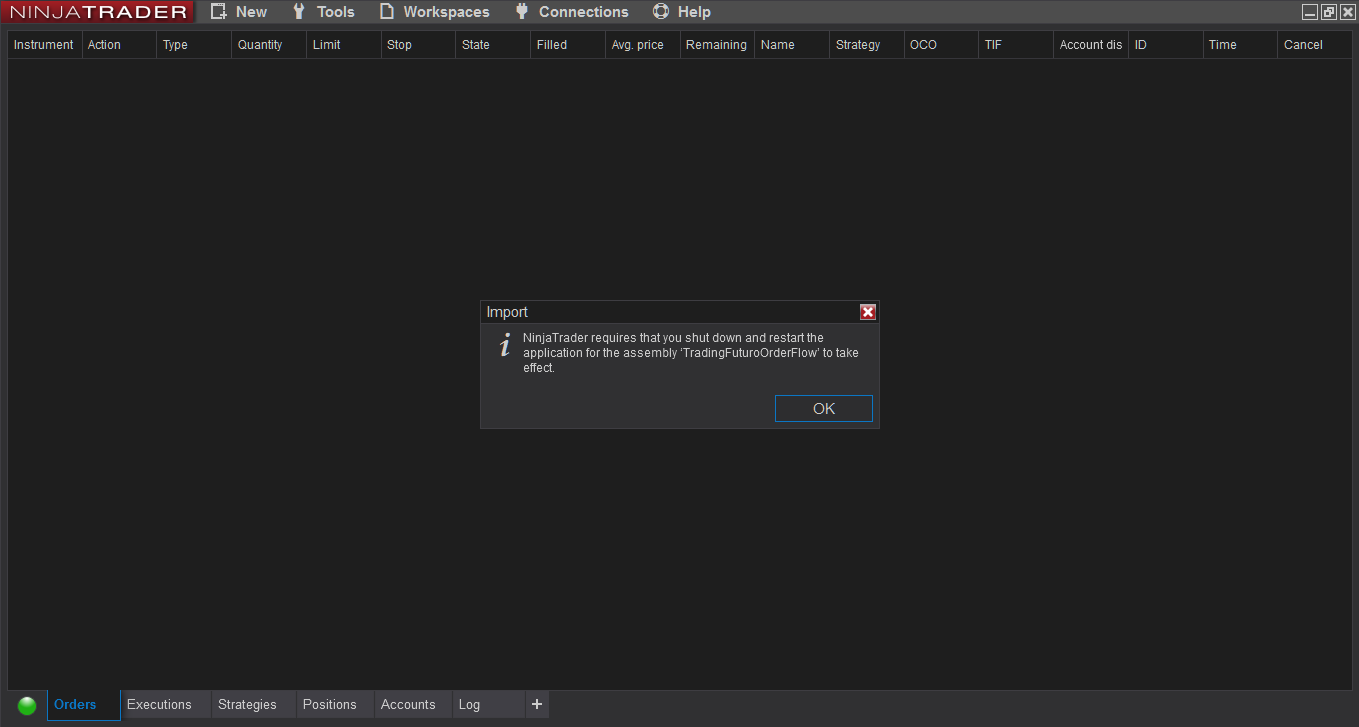The width and height of the screenshot is (1359, 727).
Task: Switch to the Strategies tab
Action: click(254, 705)
